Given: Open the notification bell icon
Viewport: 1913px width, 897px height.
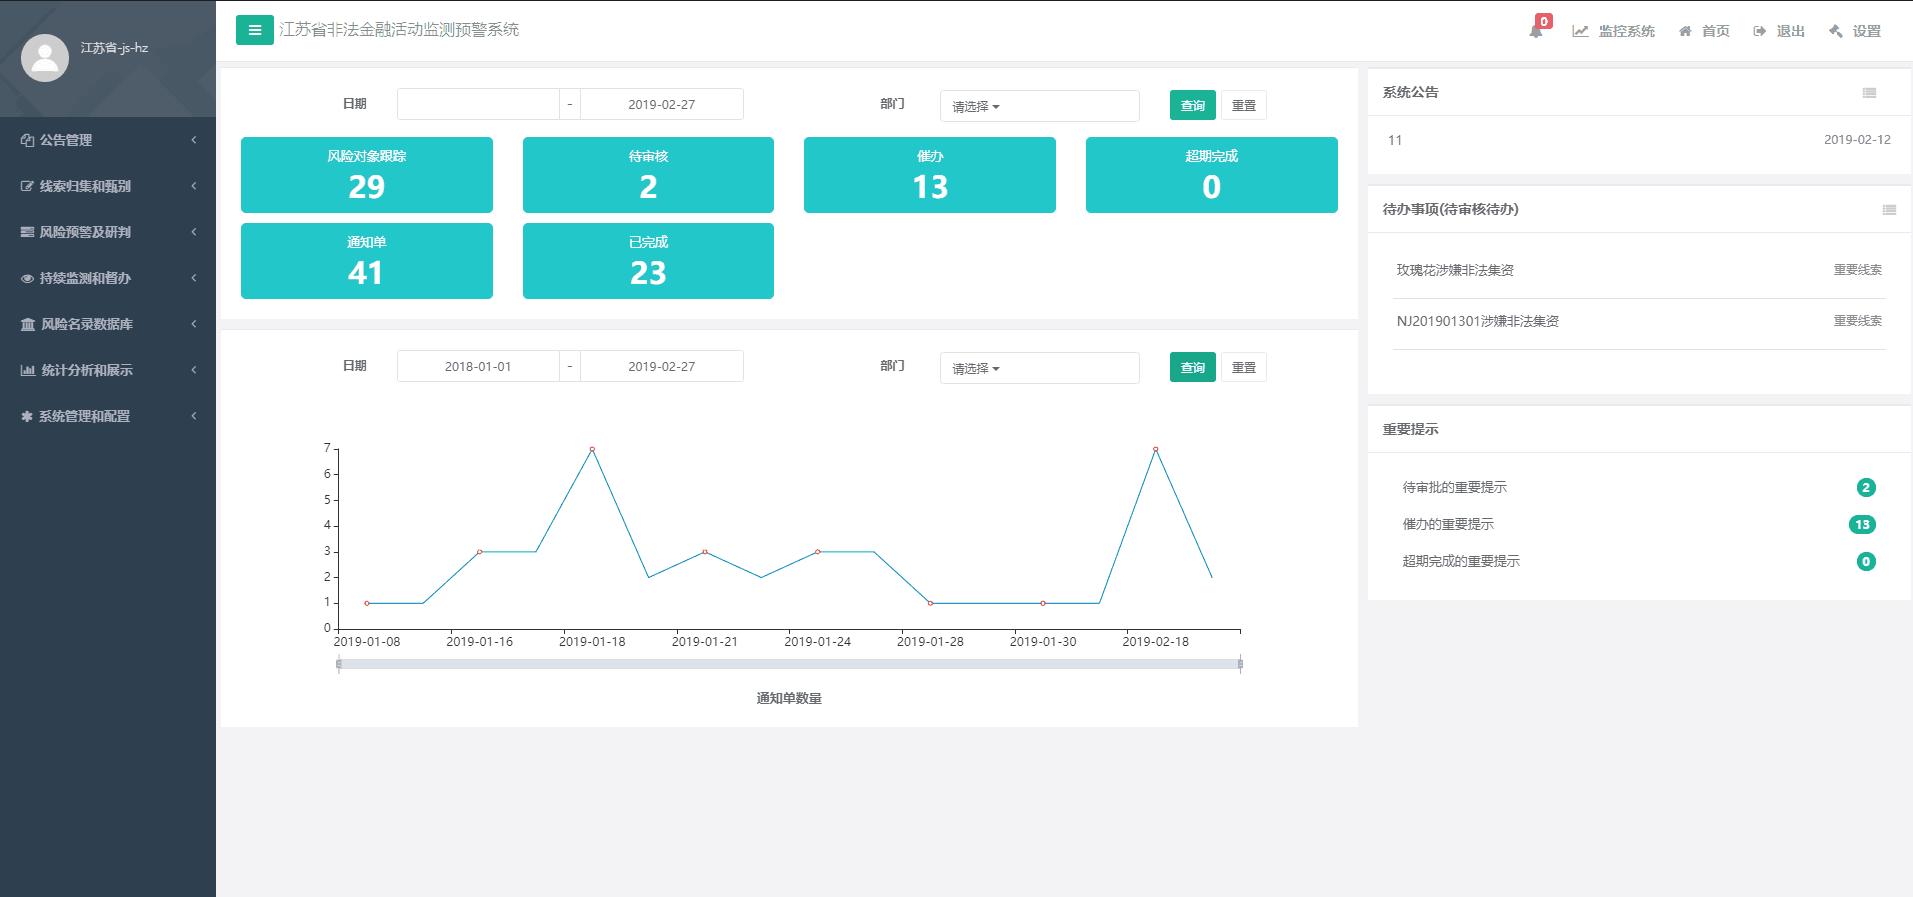Looking at the screenshot, I should pos(1536,31).
